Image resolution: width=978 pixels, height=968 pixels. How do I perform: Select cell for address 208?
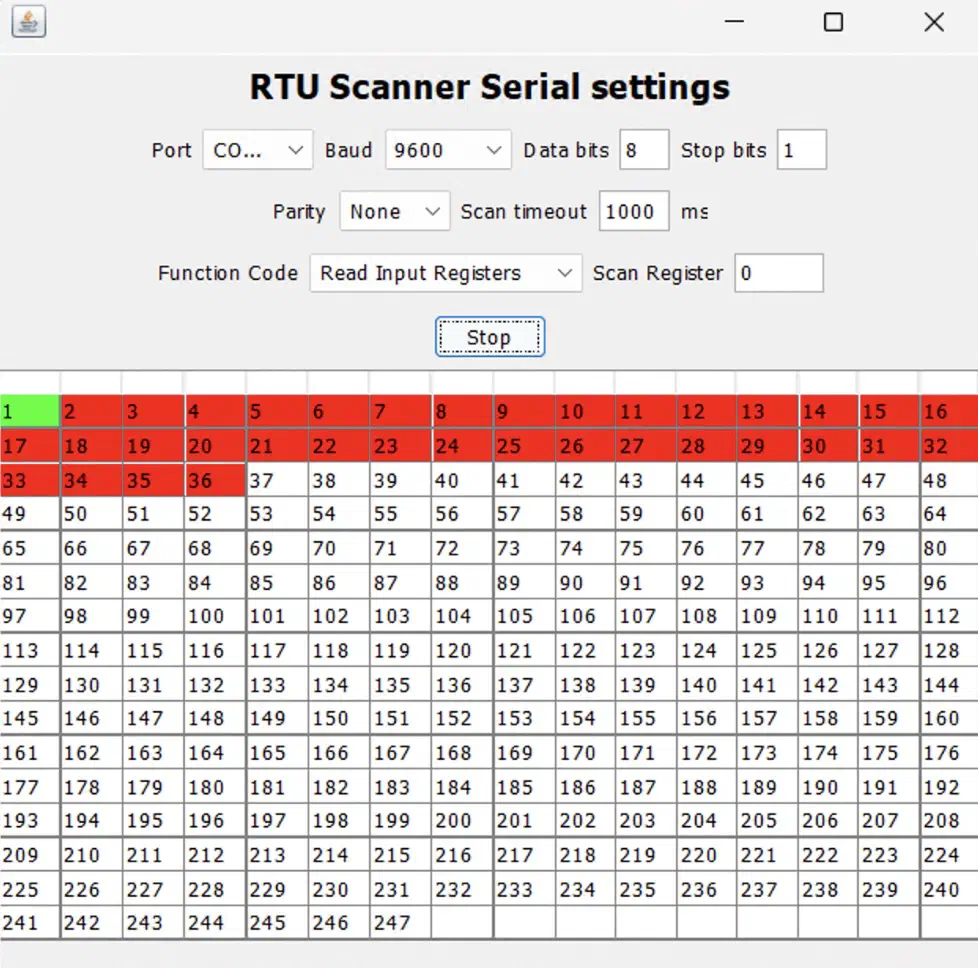949,821
